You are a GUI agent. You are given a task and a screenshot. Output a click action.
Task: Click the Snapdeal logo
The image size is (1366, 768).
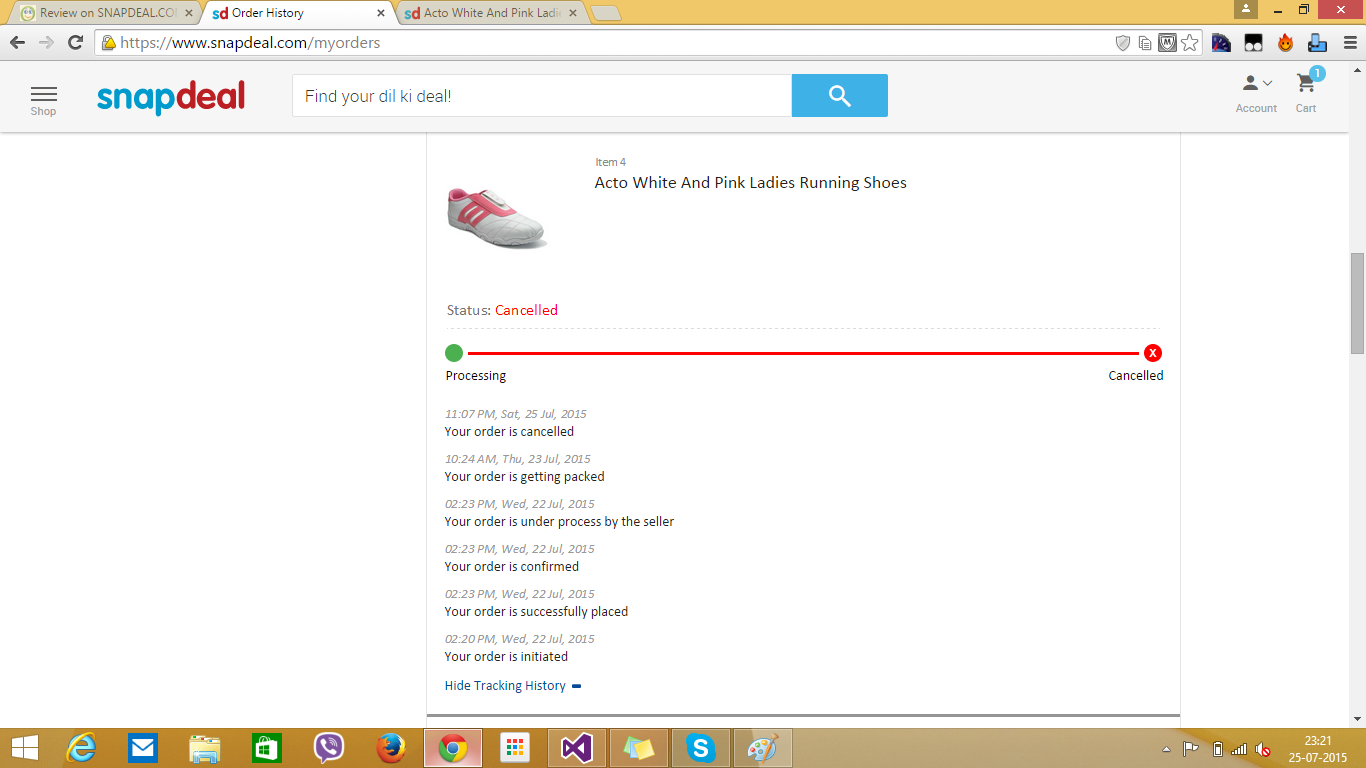[x=171, y=97]
